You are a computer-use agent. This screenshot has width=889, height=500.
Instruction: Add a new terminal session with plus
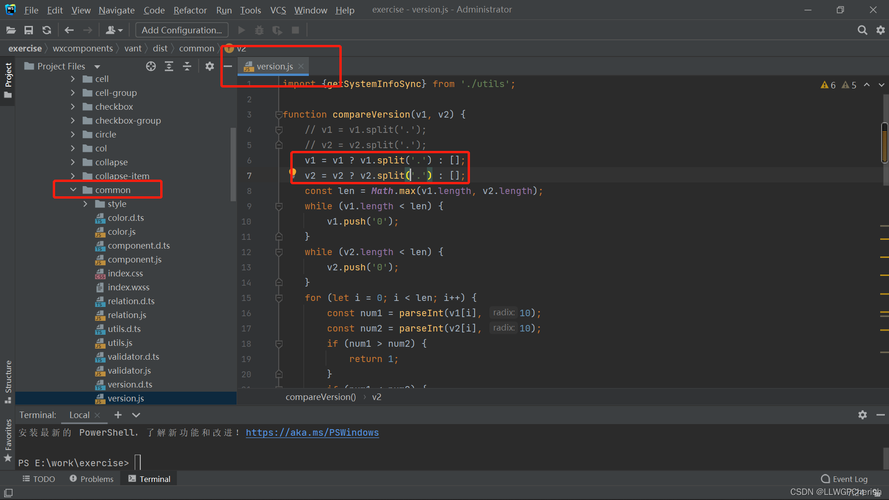pos(118,415)
